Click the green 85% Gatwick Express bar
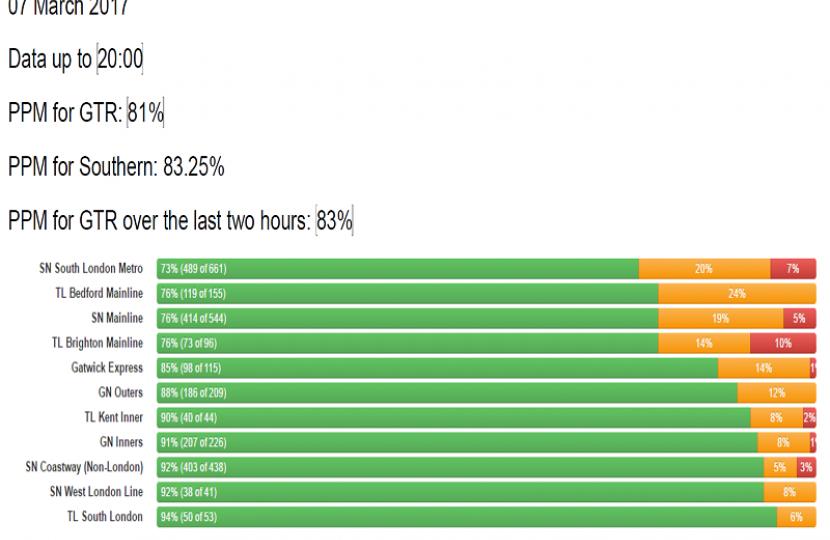Image resolution: width=830 pixels, height=540 pixels. click(x=437, y=368)
